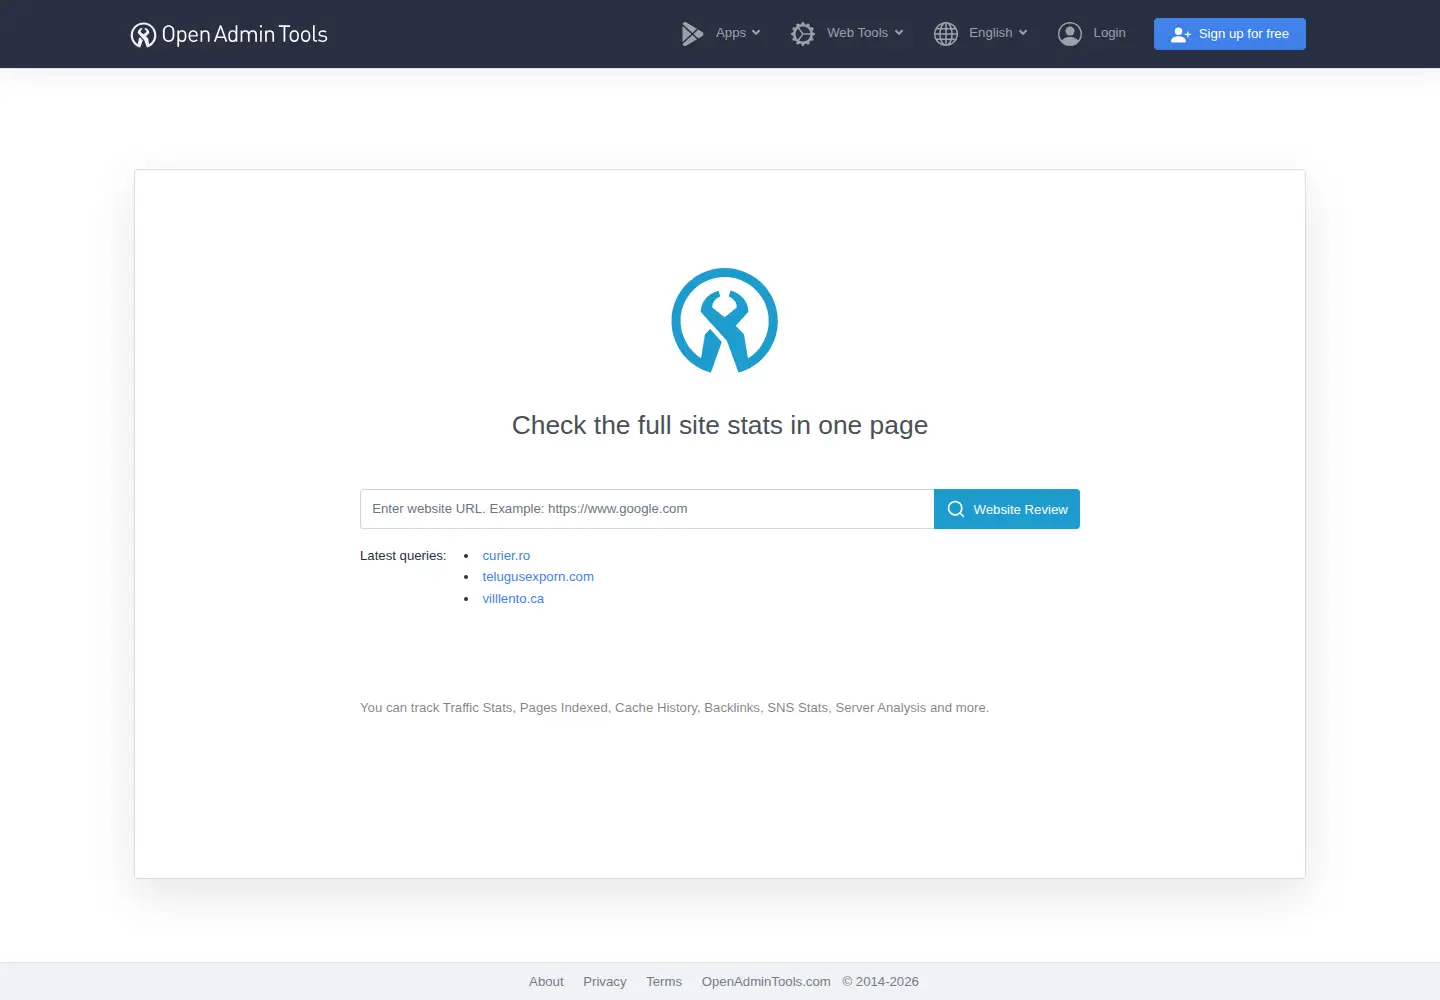Expand the Apps dropdown chevron
Screen dimensions: 1440x1000
coord(756,33)
